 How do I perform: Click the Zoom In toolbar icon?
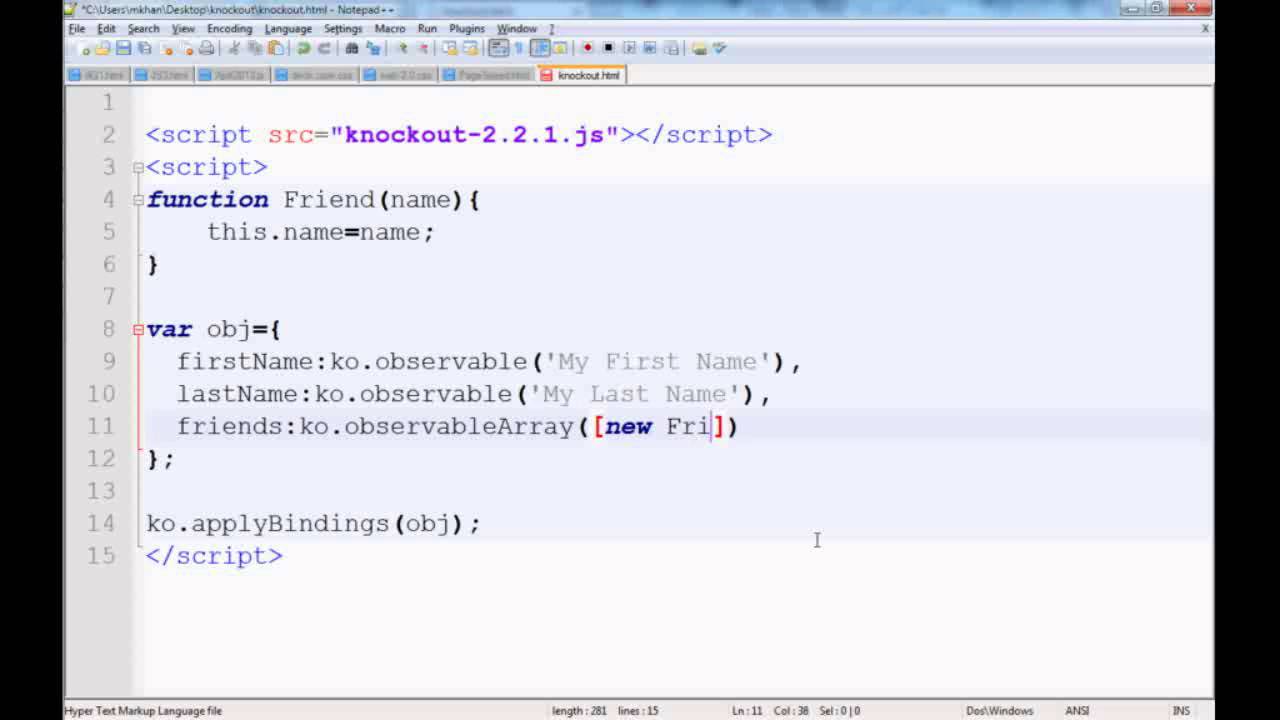[x=404, y=48]
